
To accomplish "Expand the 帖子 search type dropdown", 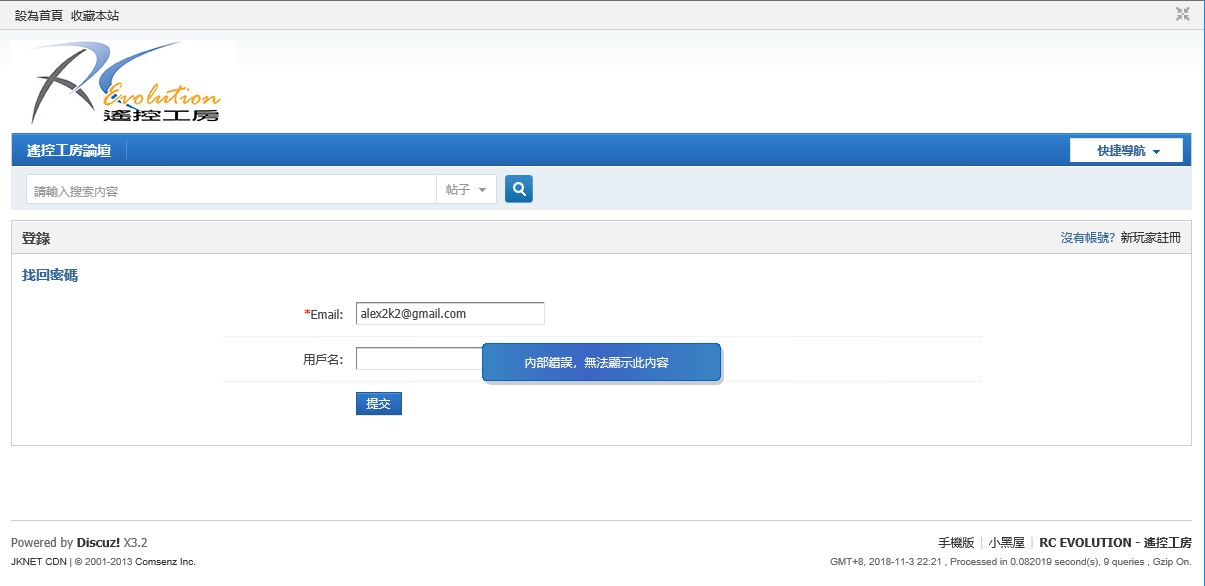I will click(466, 190).
